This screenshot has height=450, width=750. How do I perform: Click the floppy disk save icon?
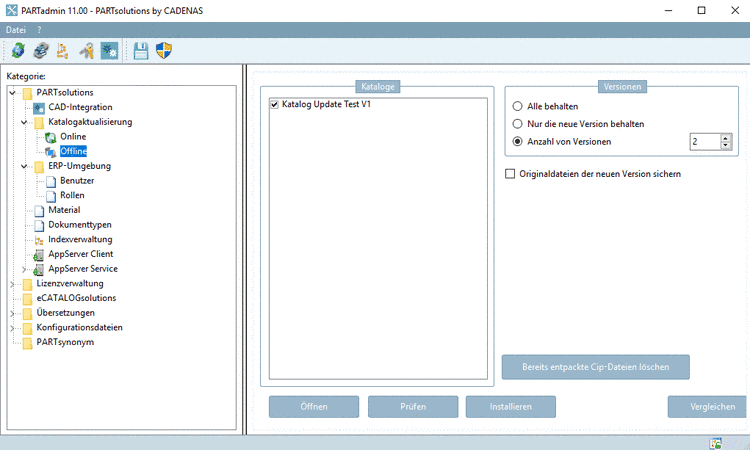tap(141, 50)
